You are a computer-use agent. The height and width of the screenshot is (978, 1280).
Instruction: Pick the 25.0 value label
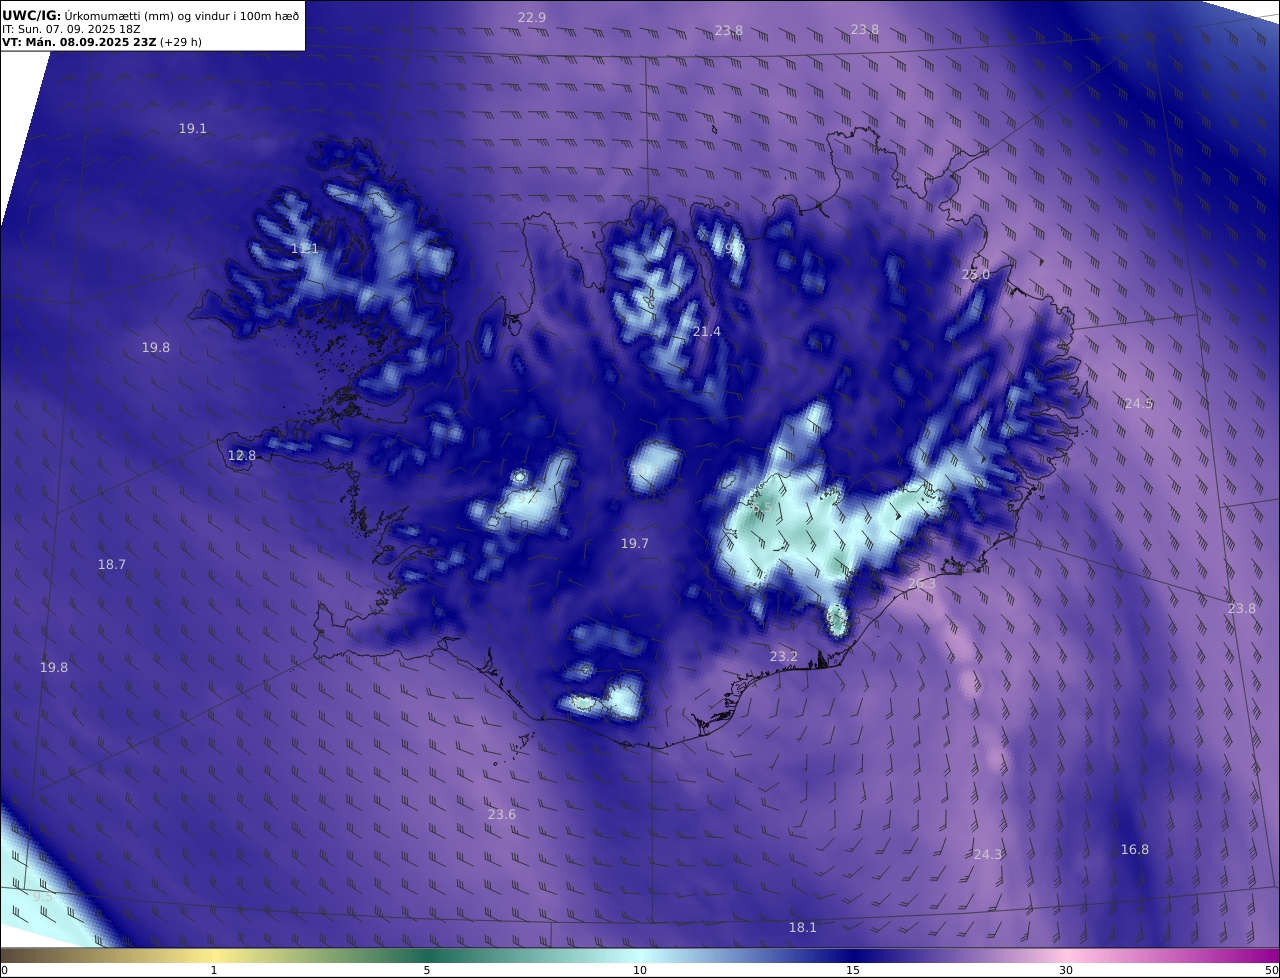pyautogui.click(x=976, y=275)
